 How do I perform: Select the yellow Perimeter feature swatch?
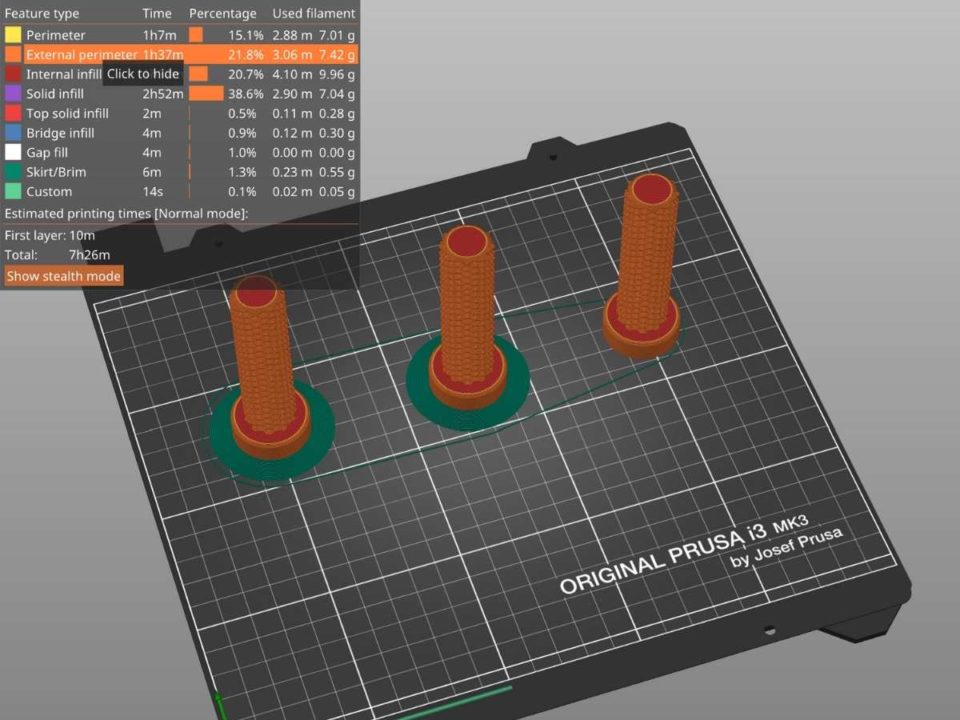click(11, 34)
